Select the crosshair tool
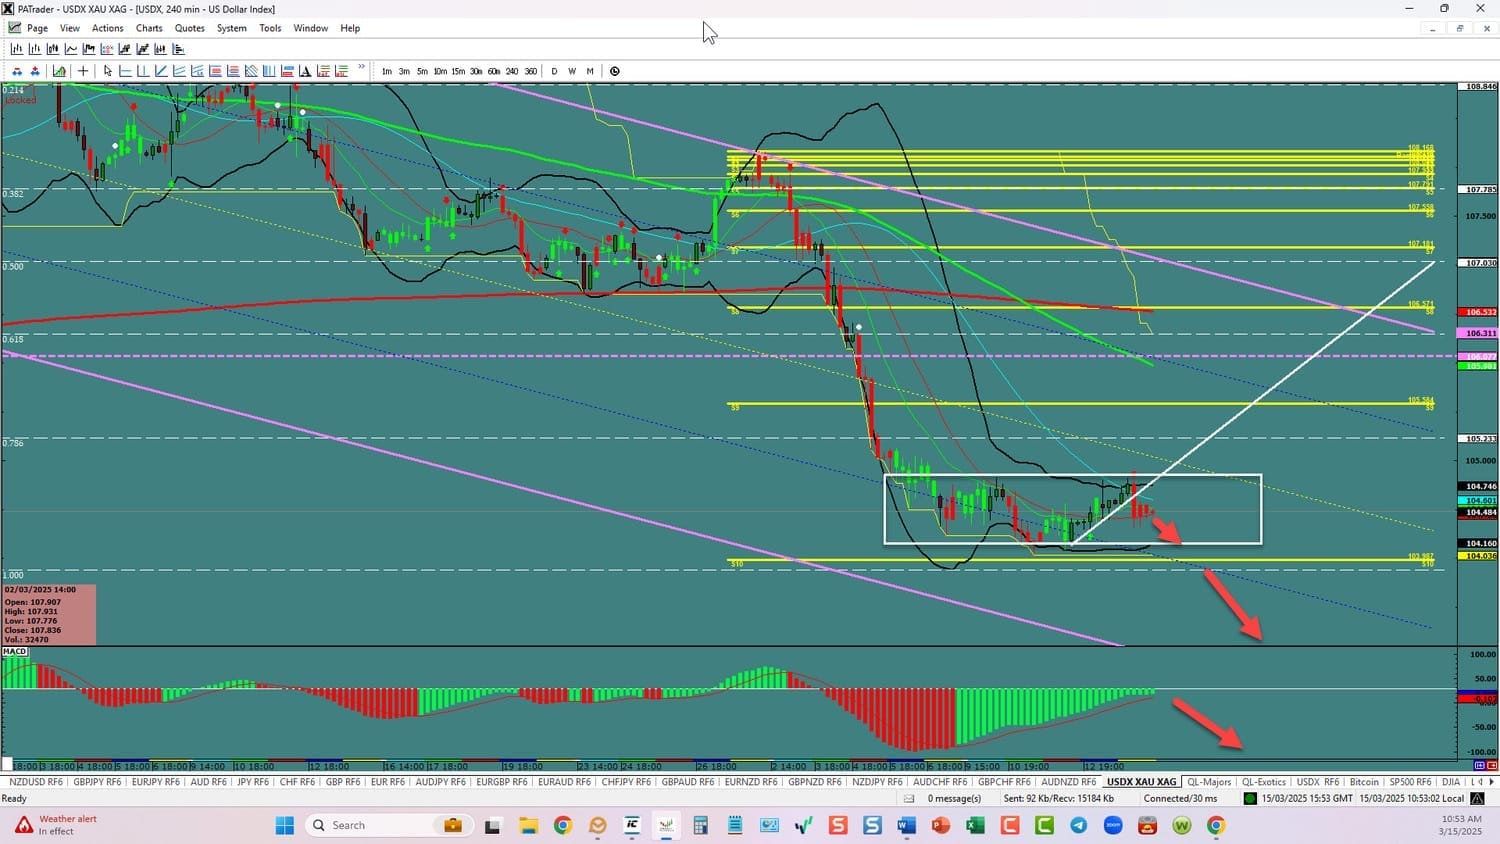 point(84,70)
